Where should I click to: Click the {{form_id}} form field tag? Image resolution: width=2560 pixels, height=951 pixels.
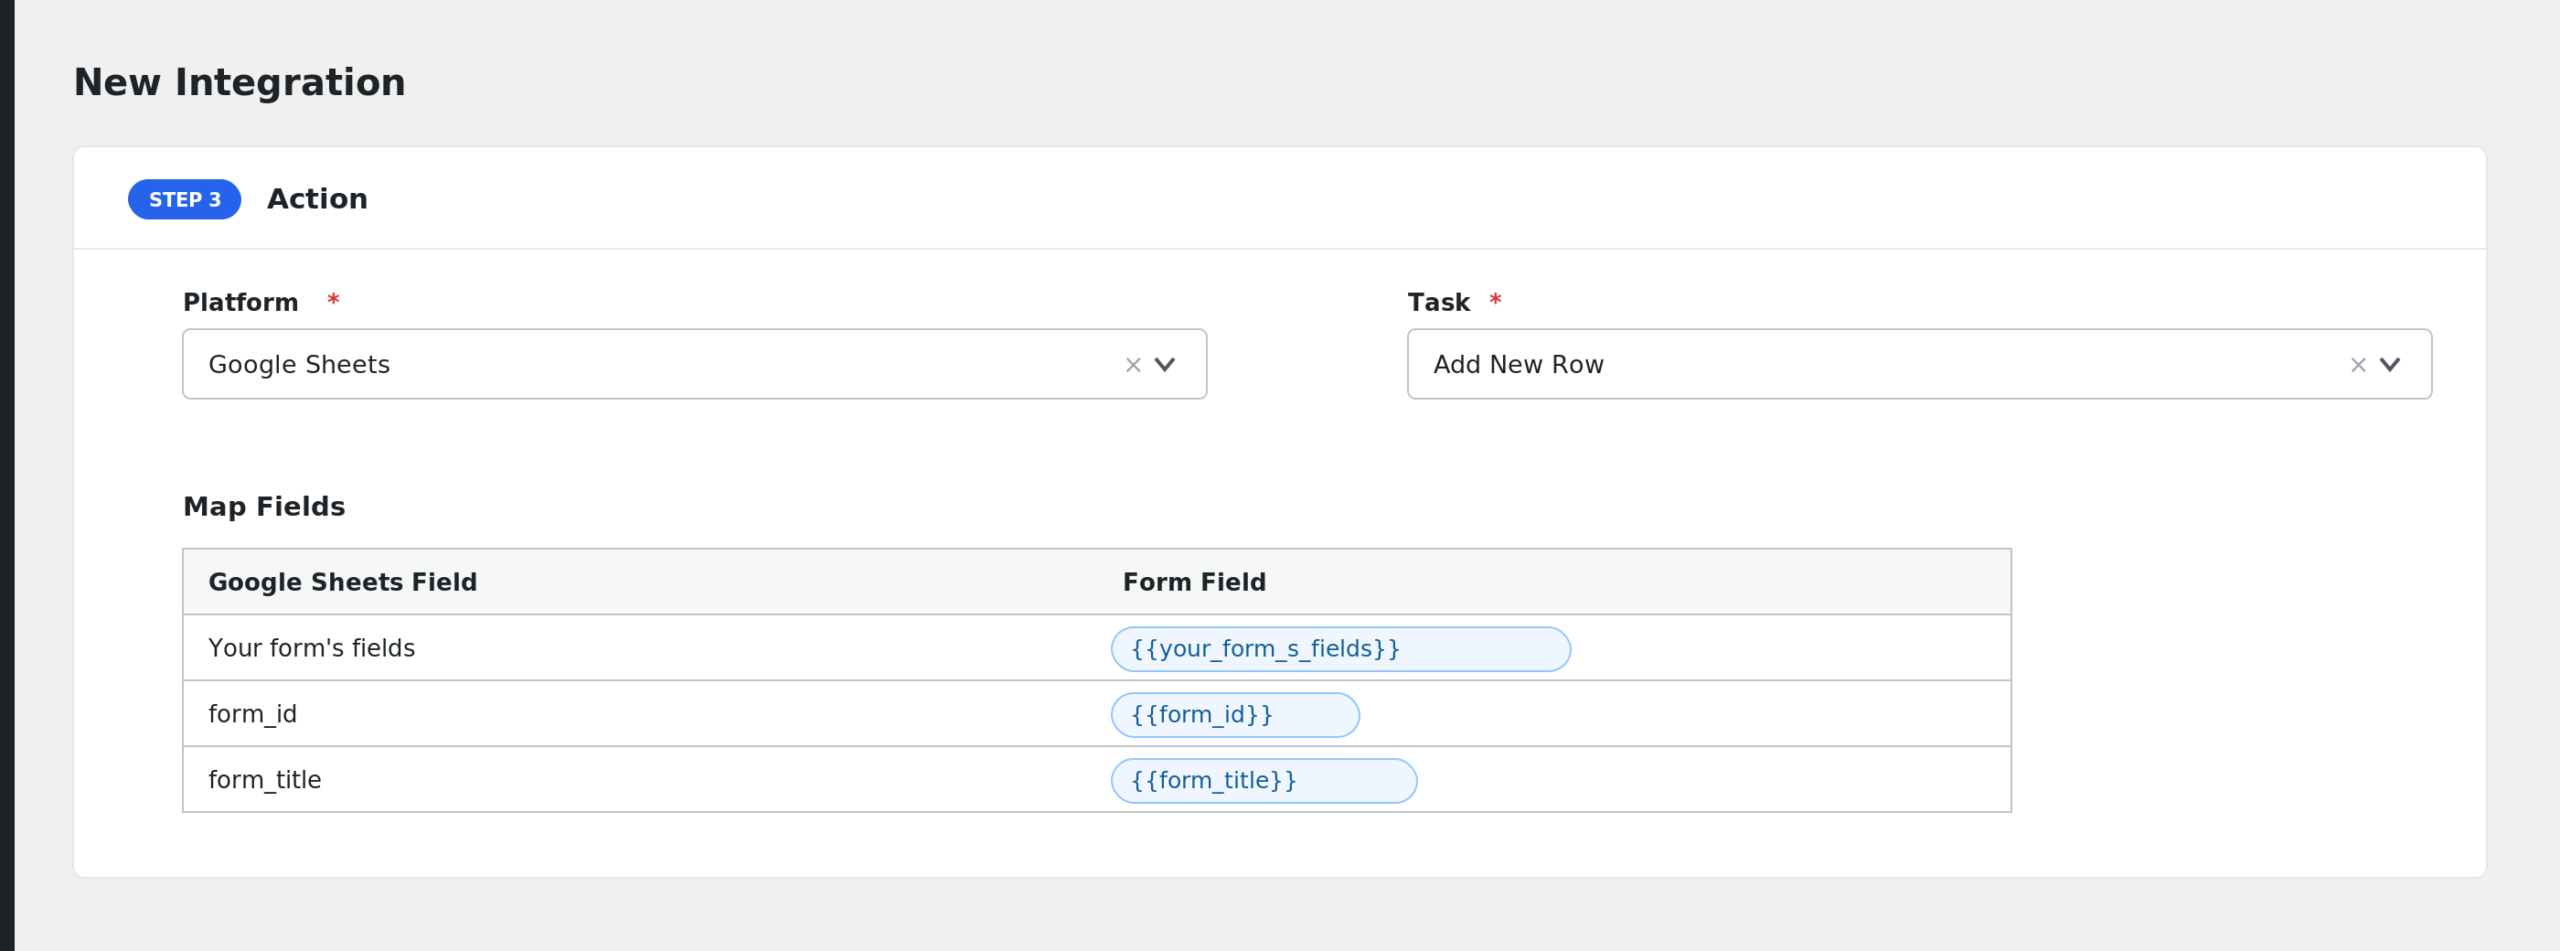tap(1235, 715)
